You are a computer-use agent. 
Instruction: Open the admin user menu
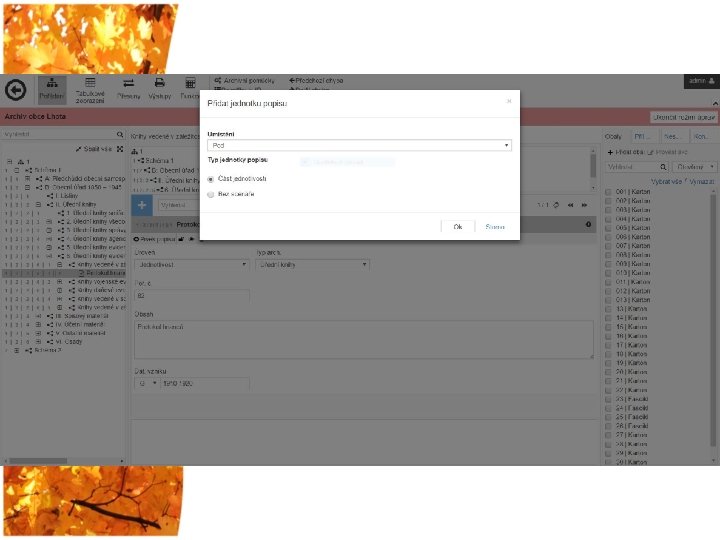click(702, 81)
